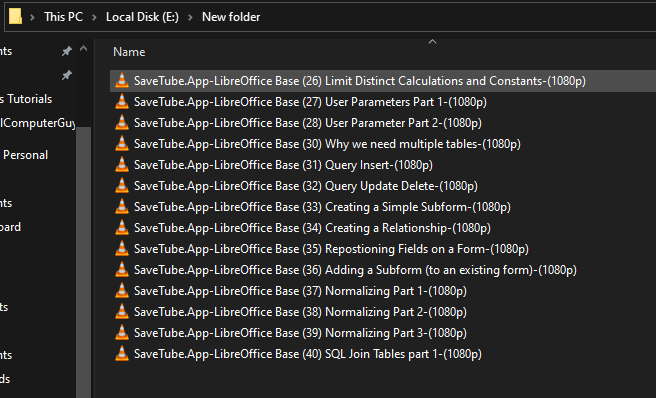Image resolution: width=656 pixels, height=398 pixels.
Task: Click VLC icon of Base (37) Normalizing Part 1
Action: point(122,290)
